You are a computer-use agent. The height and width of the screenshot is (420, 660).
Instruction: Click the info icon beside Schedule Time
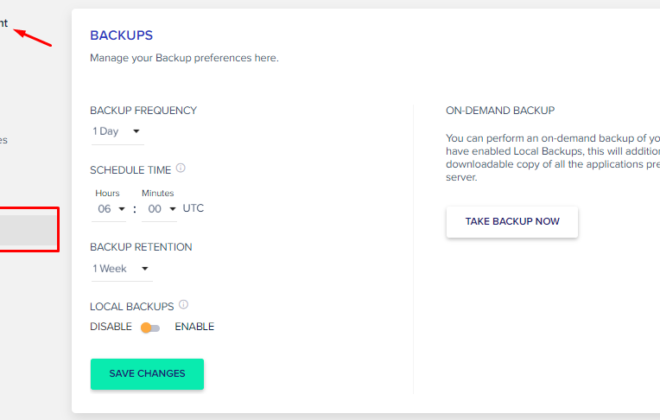coord(181,168)
